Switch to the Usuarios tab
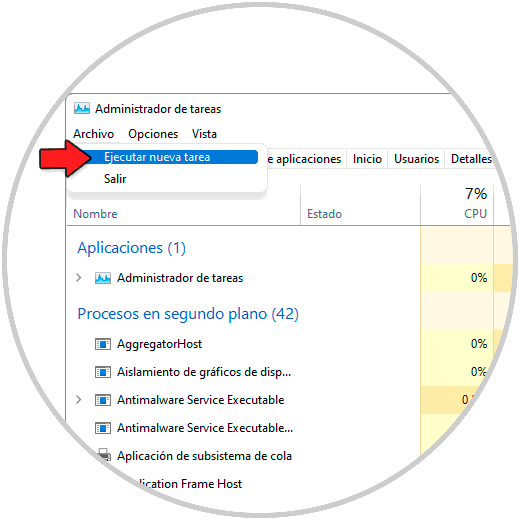This screenshot has height=520, width=520. [x=416, y=159]
